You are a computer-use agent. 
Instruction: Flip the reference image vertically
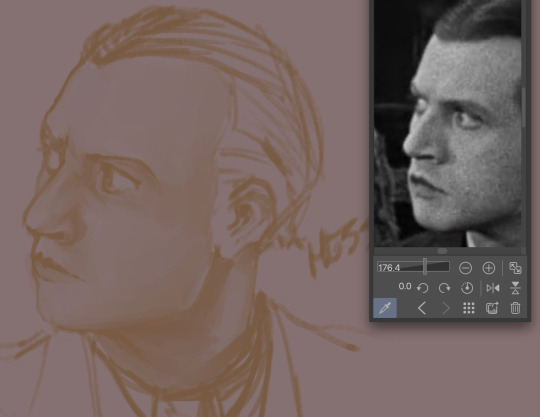tap(515, 288)
